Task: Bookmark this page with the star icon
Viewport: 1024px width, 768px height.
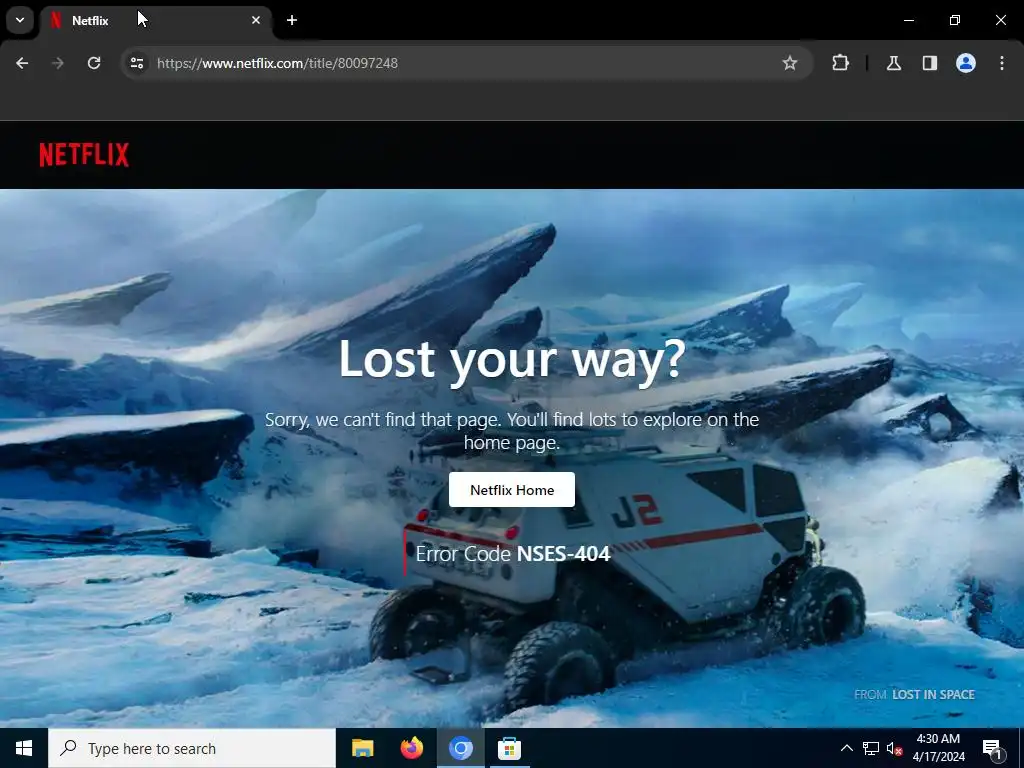Action: [x=790, y=63]
